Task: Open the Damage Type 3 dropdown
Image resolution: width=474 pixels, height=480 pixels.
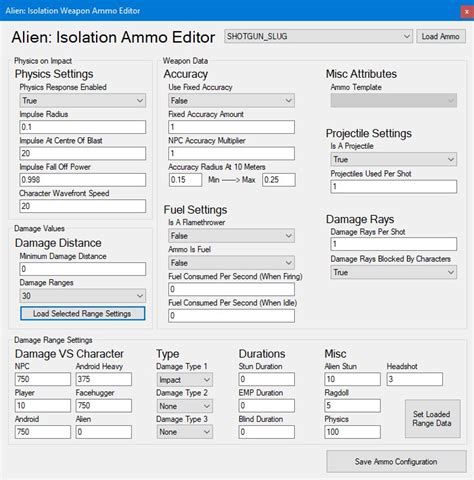Action: (184, 432)
